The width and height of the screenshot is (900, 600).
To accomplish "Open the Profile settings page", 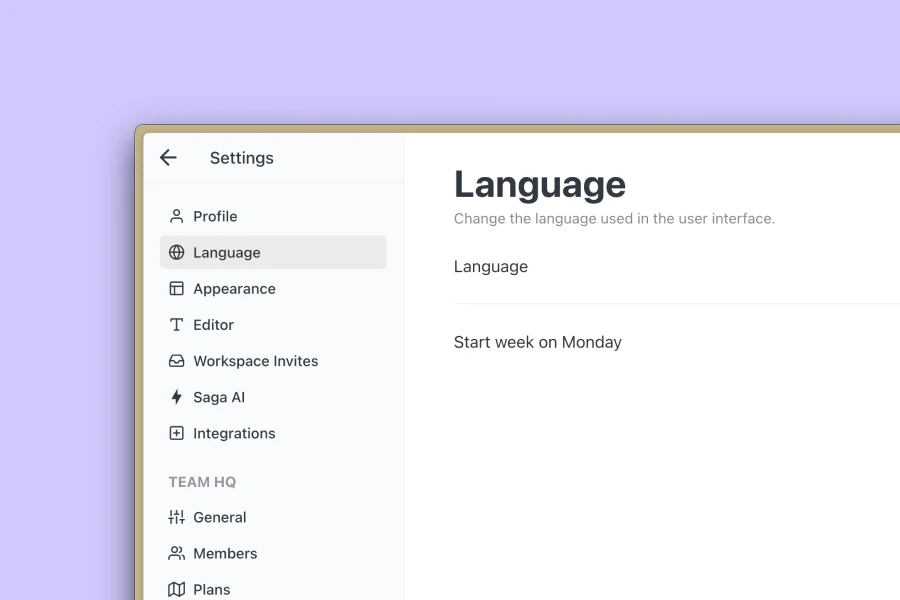I will point(273,216).
